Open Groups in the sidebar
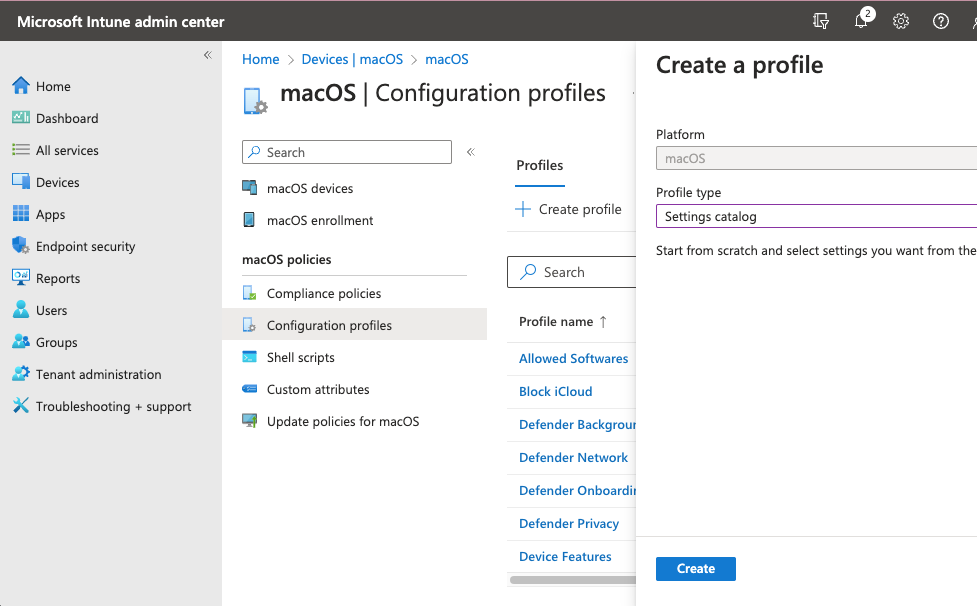The image size is (977, 606). 57,343
